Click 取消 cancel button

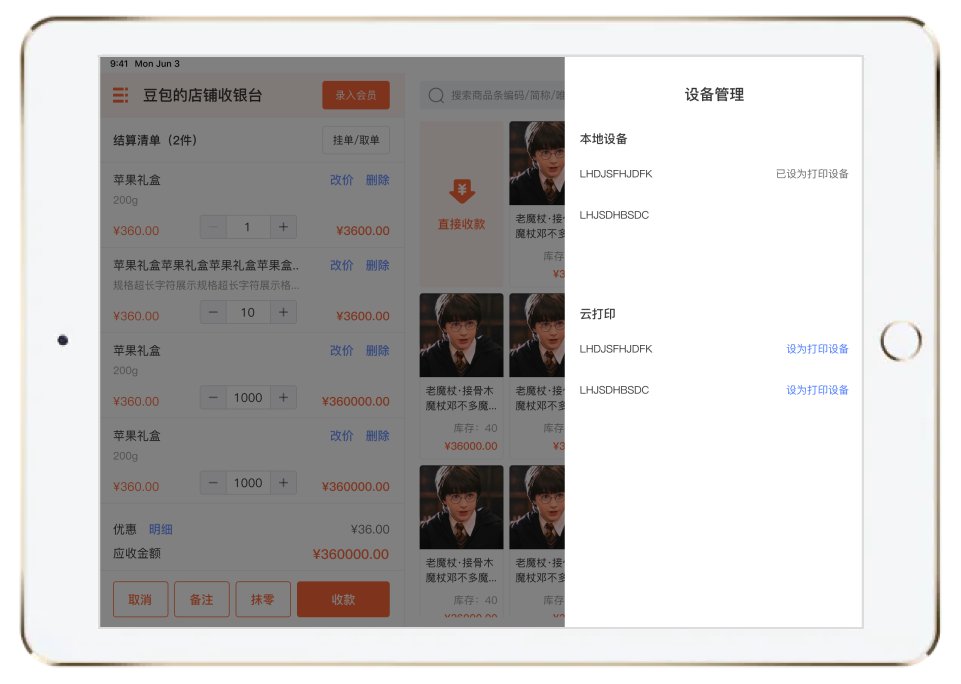[140, 599]
